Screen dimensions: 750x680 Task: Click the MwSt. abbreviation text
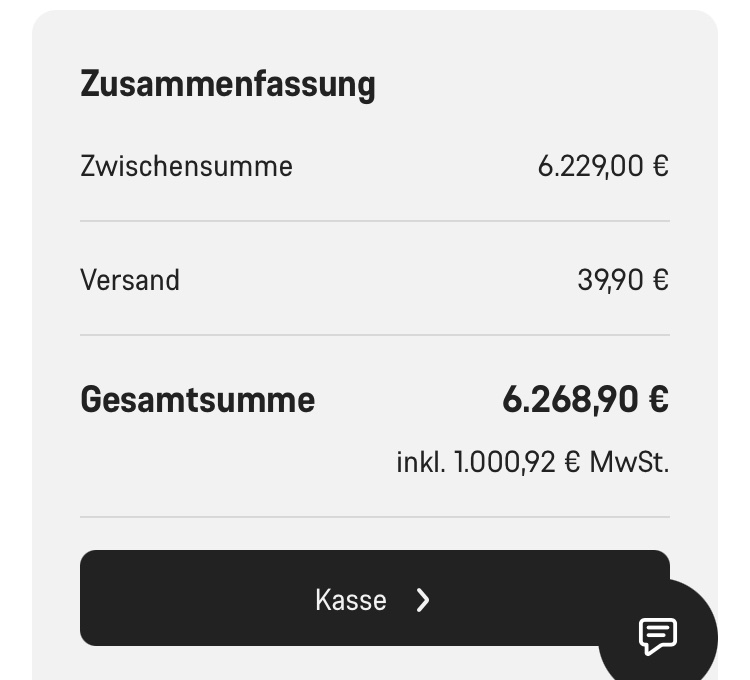tap(629, 463)
